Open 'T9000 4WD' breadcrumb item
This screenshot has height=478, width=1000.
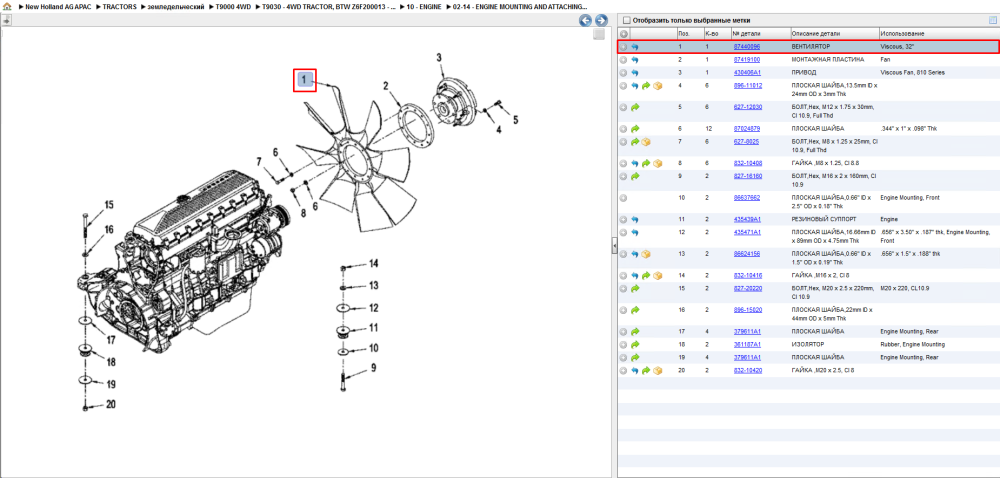point(232,6)
